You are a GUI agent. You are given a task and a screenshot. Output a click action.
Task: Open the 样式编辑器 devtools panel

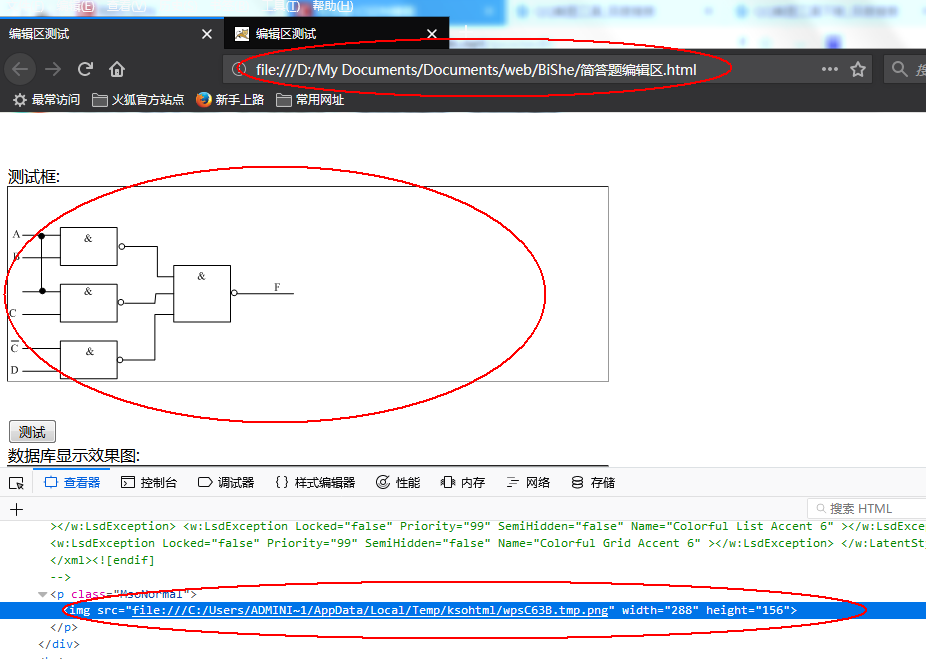coord(315,482)
